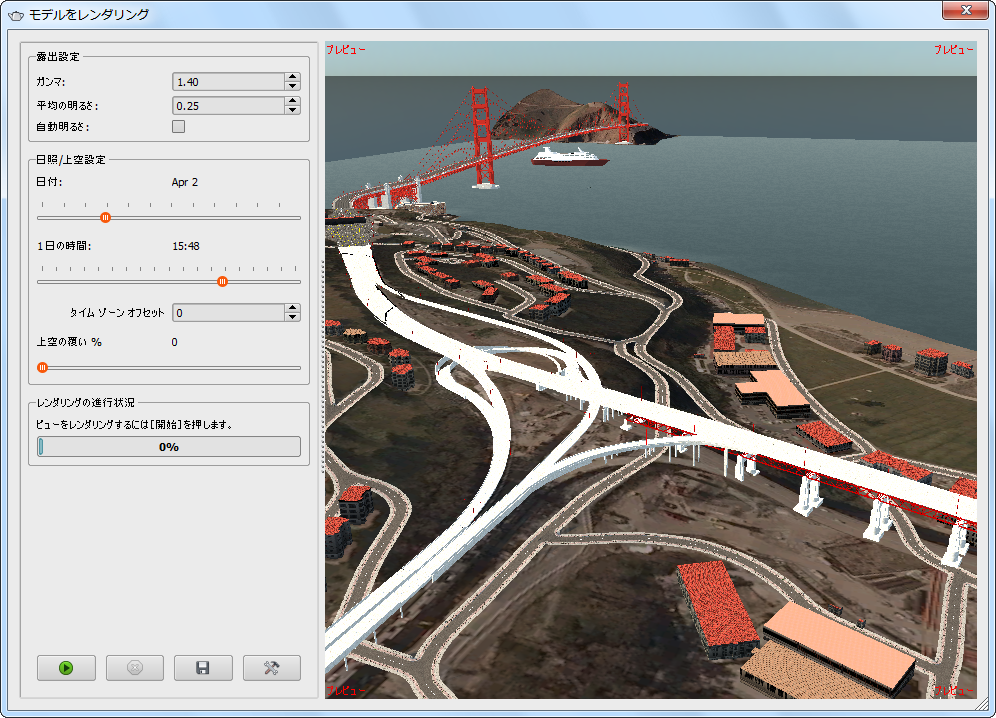Click the 上空の覆い % slider handle
996x718 pixels.
pyautogui.click(x=43, y=367)
